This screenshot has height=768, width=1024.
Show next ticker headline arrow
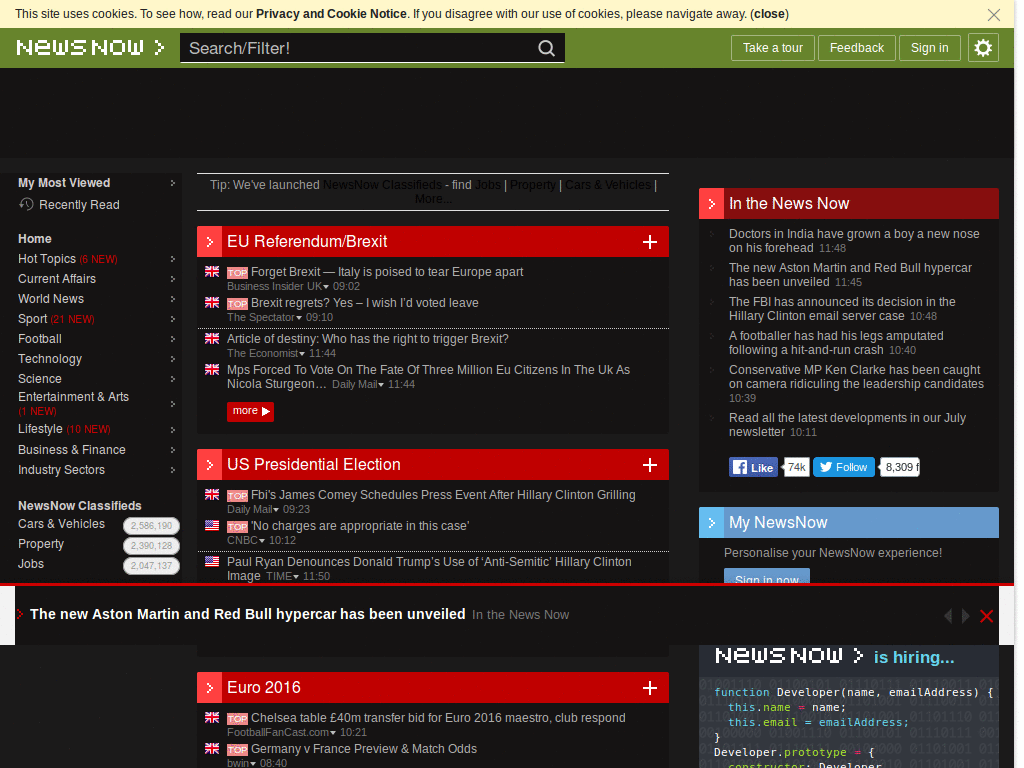click(965, 616)
